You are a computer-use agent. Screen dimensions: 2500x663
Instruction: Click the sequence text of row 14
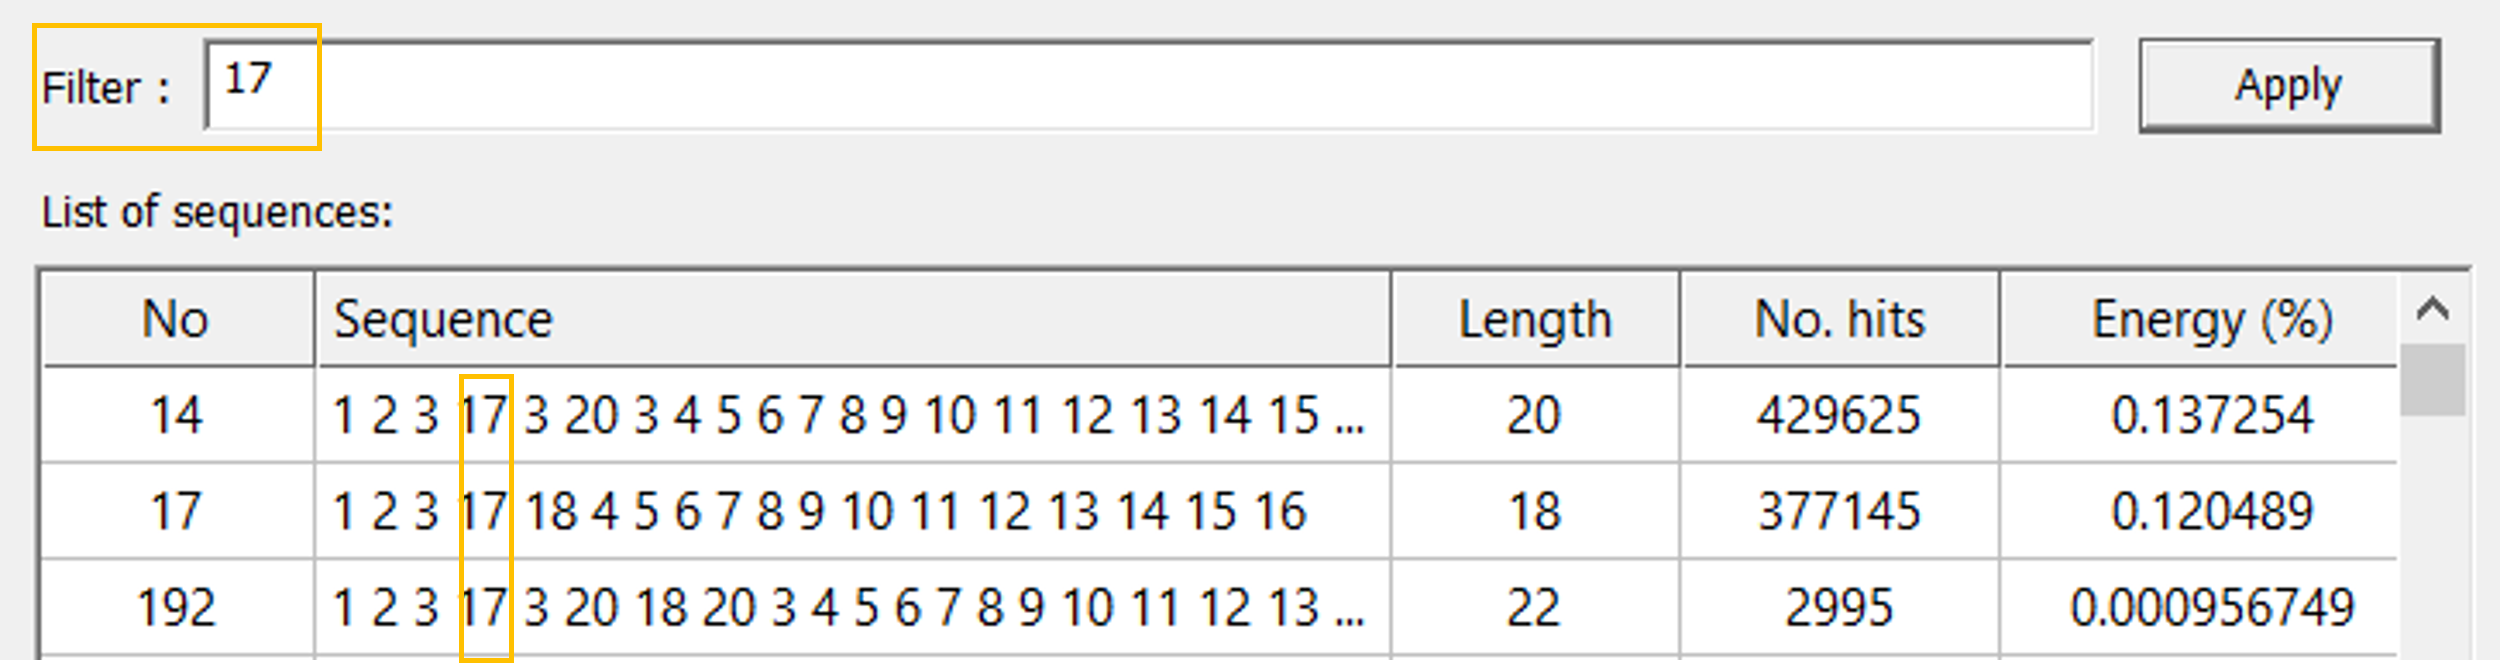tap(848, 415)
